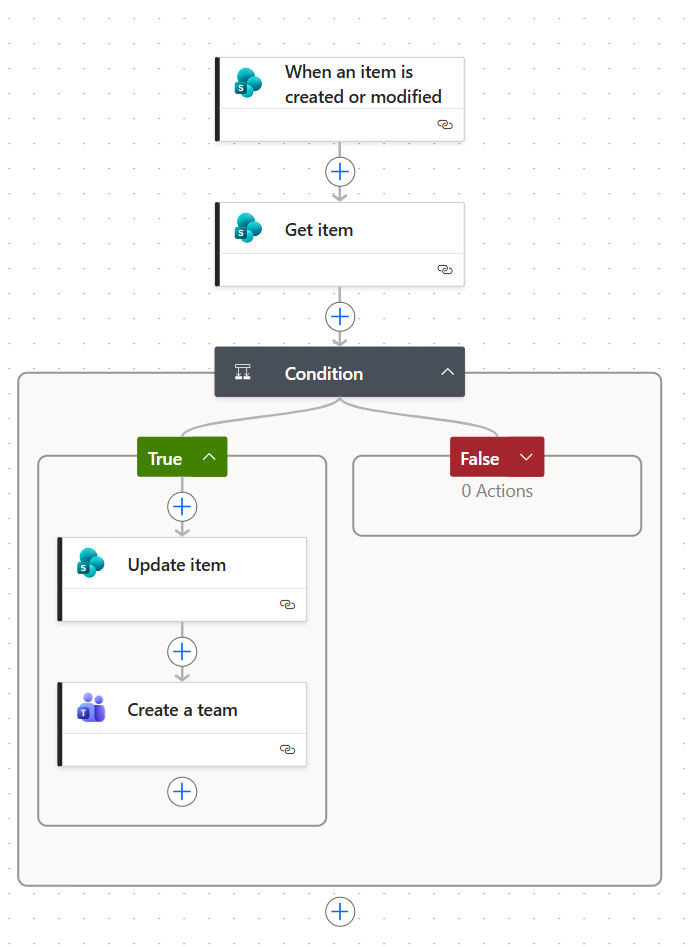Select the Get item action title

point(319,230)
